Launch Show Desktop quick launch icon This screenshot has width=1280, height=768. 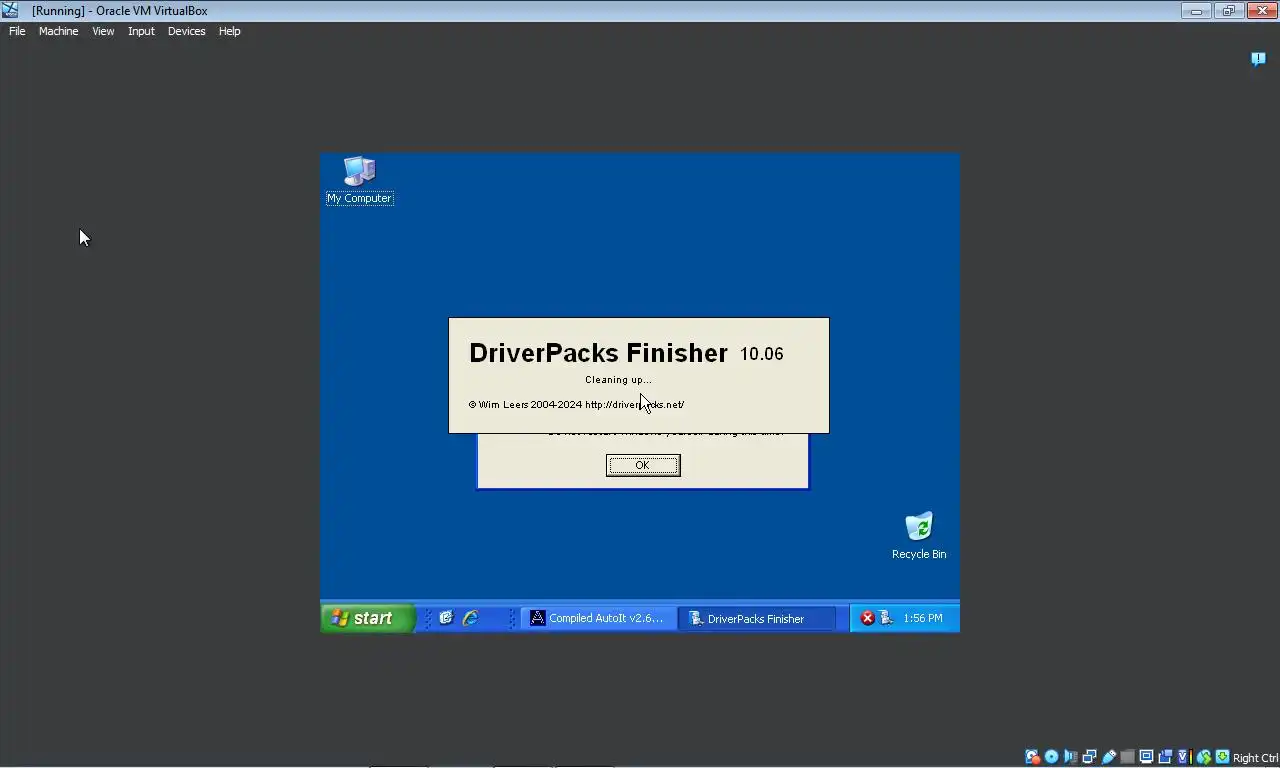coord(446,618)
